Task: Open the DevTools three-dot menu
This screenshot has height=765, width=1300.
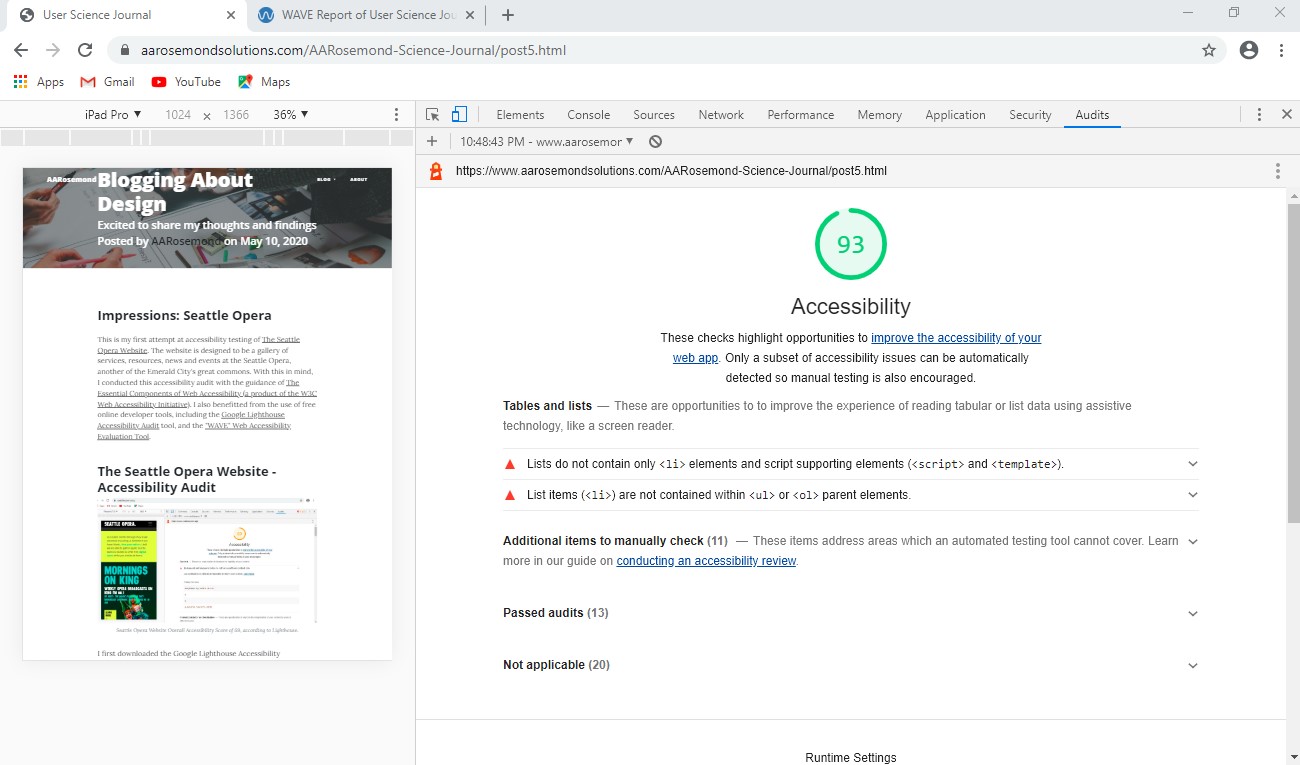Action: click(1258, 114)
